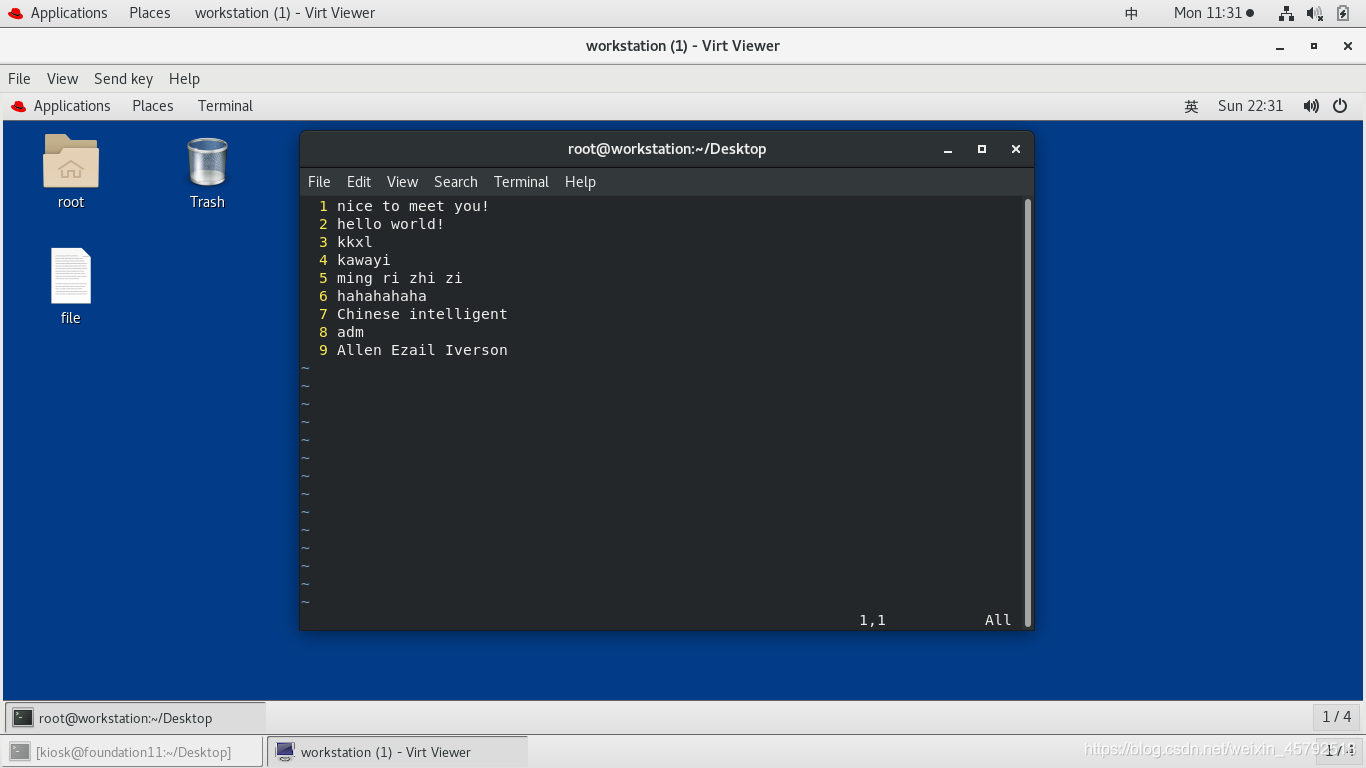1366x768 pixels.
Task: Open the root home folder icon
Action: tap(71, 162)
